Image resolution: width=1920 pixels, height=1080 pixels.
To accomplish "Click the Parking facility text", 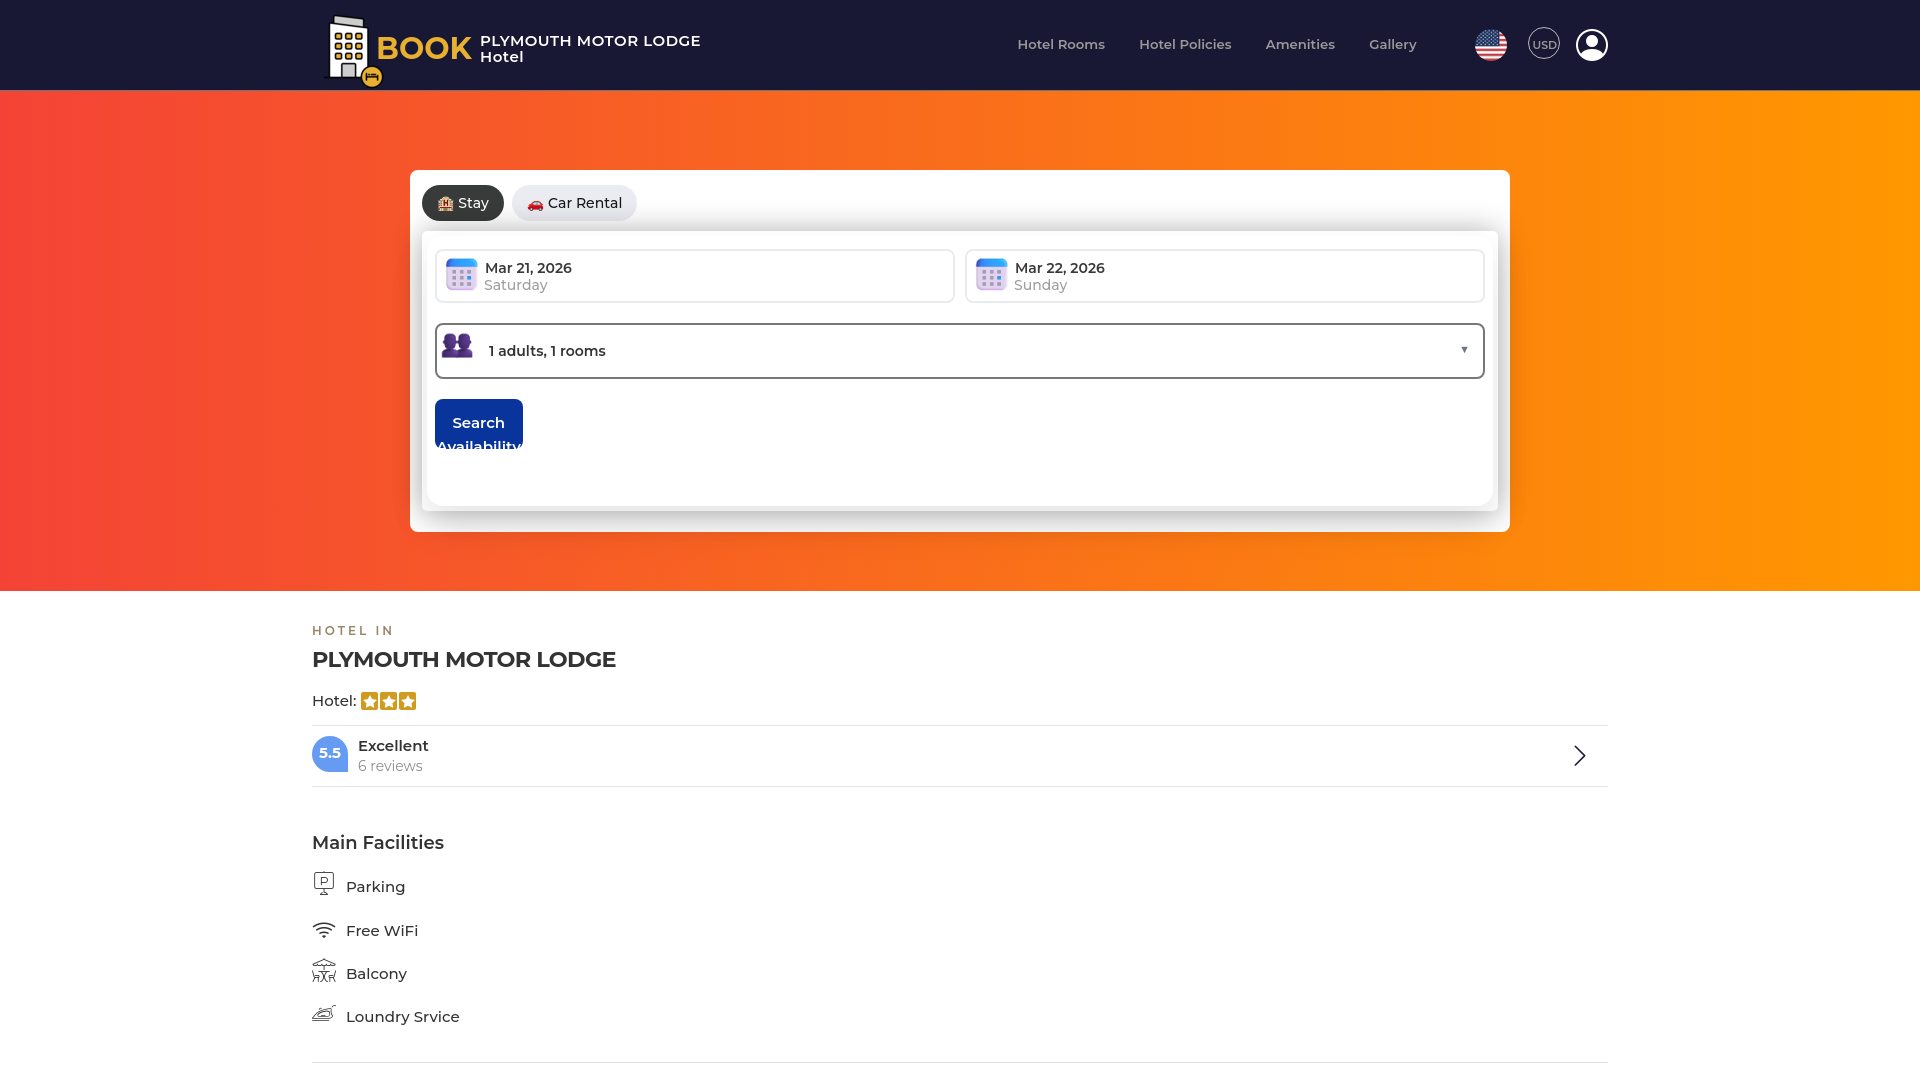I will click(376, 887).
